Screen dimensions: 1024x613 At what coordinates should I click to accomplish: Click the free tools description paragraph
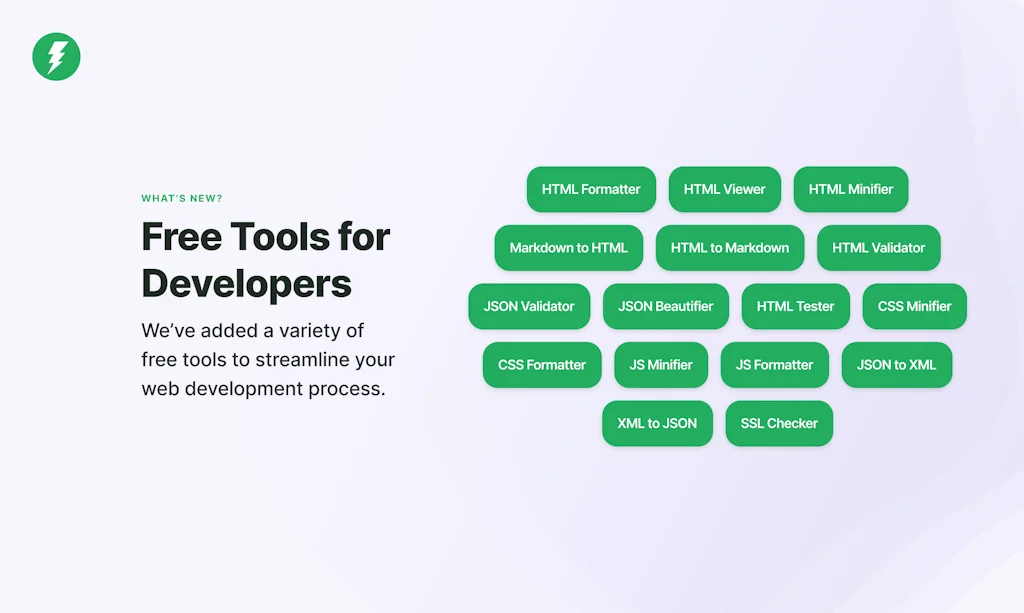coord(268,360)
